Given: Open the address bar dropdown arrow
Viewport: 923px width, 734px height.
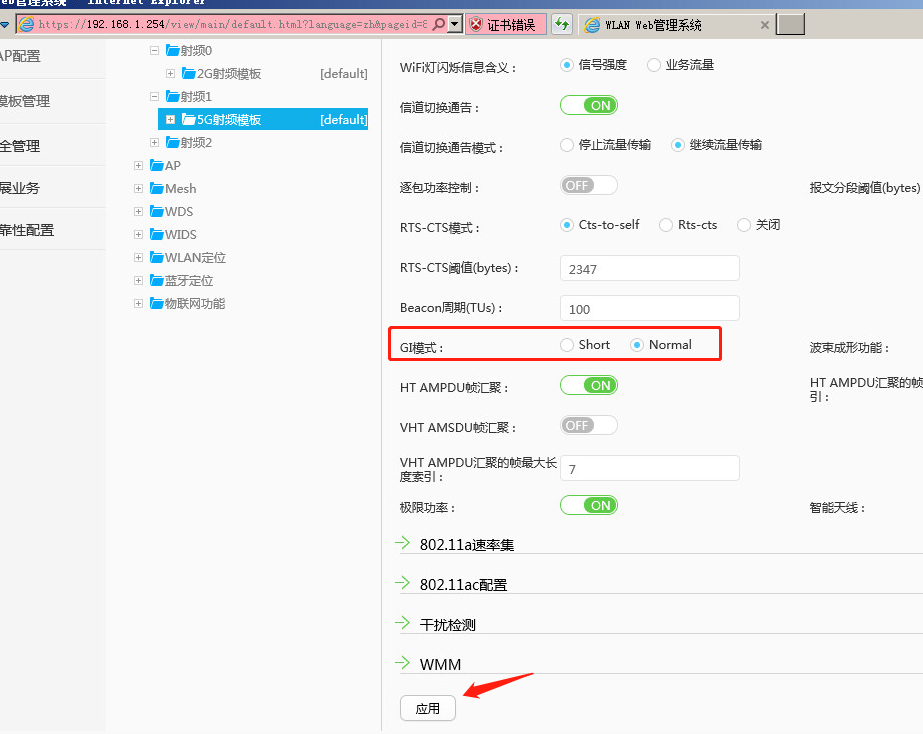Looking at the screenshot, I should (454, 24).
